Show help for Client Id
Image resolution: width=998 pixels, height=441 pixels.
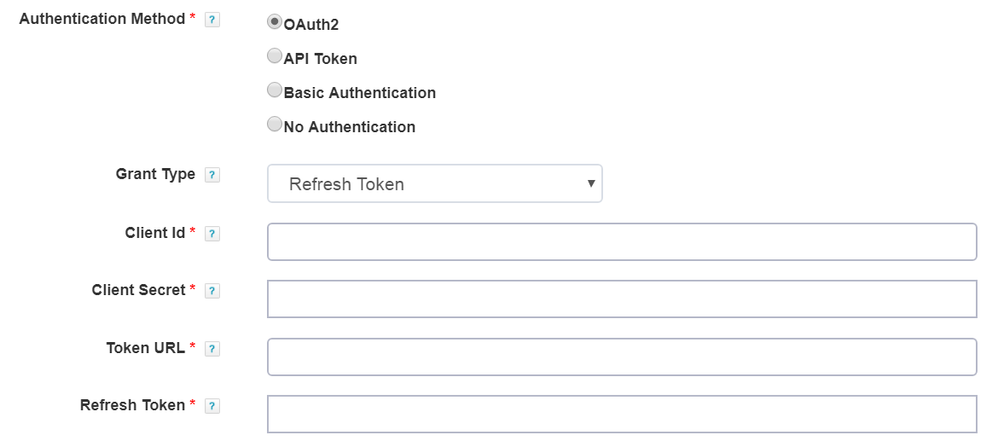212,234
